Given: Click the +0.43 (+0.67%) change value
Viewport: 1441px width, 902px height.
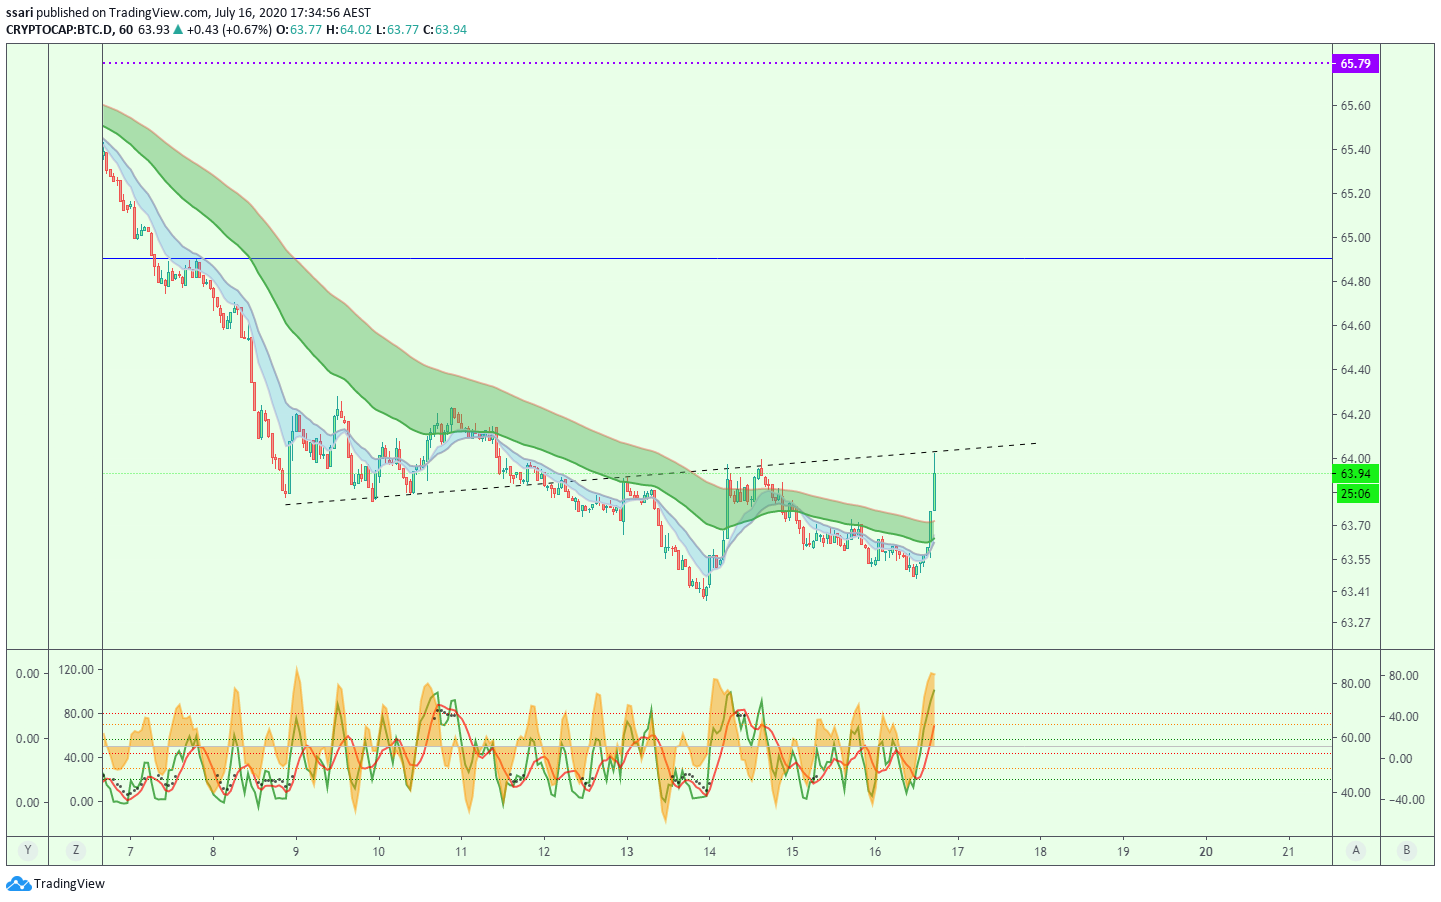Looking at the screenshot, I should [x=229, y=30].
